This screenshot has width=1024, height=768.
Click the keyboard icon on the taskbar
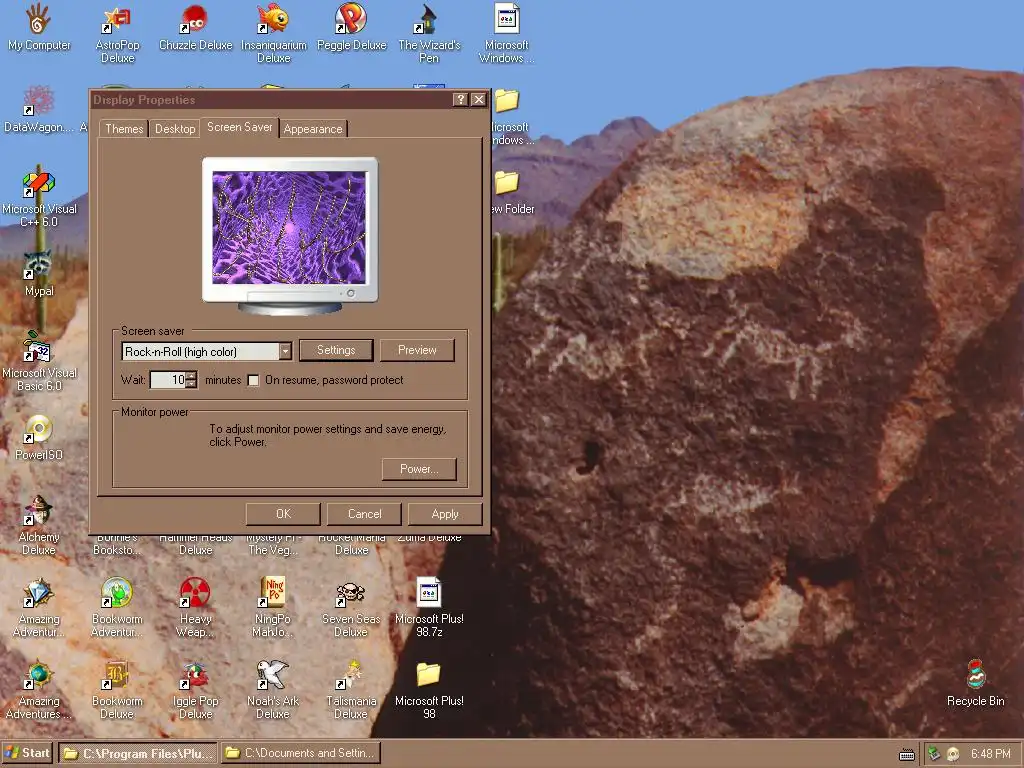pos(907,755)
